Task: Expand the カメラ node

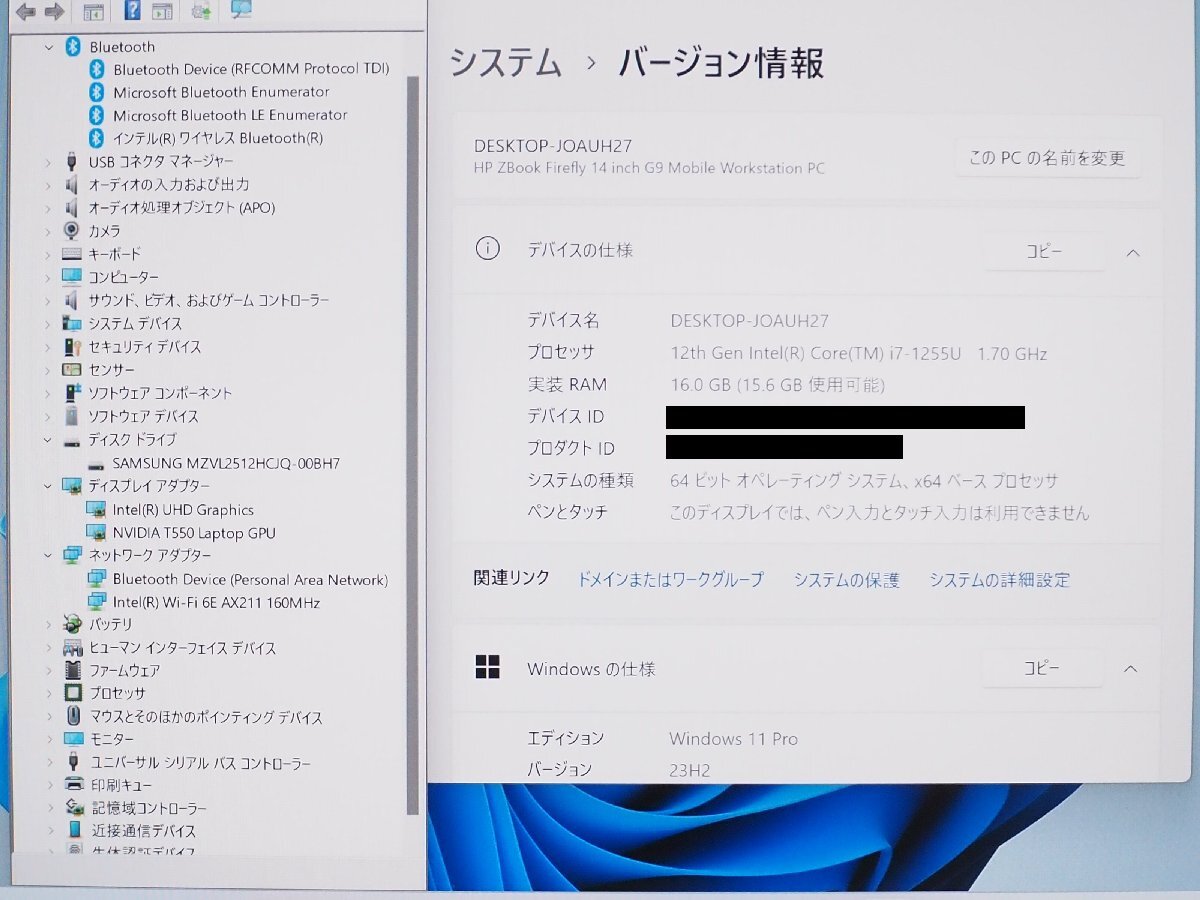Action: pyautogui.click(x=48, y=230)
